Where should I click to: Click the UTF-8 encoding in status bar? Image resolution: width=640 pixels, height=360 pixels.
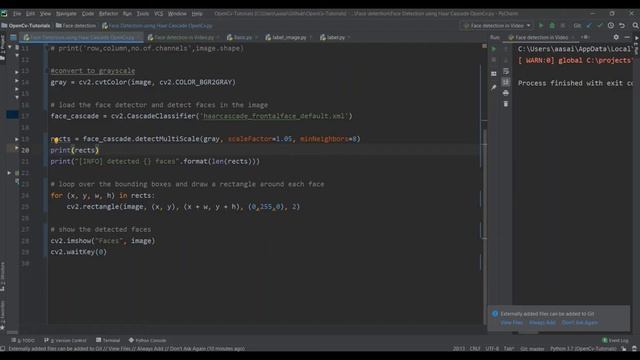coord(492,349)
